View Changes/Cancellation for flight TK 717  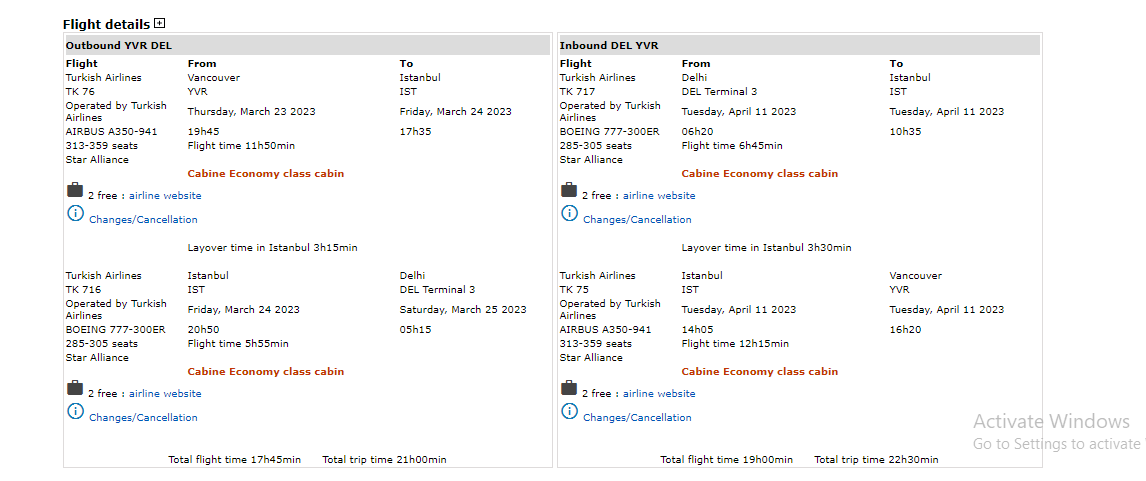pyautogui.click(x=637, y=220)
